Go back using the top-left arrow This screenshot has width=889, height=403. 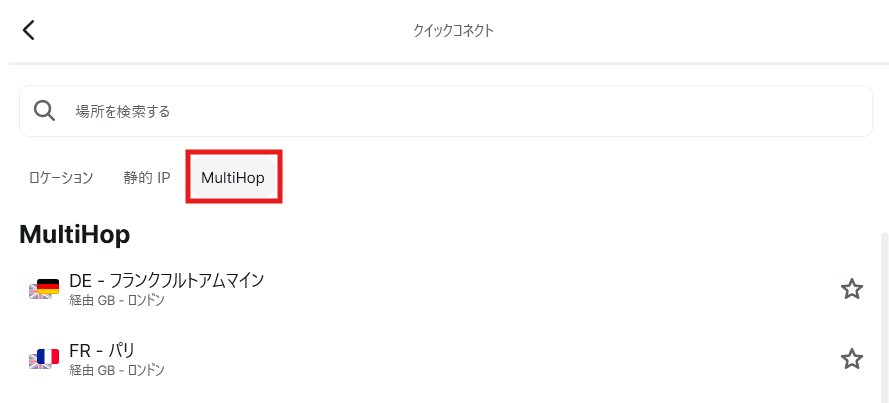(x=29, y=30)
